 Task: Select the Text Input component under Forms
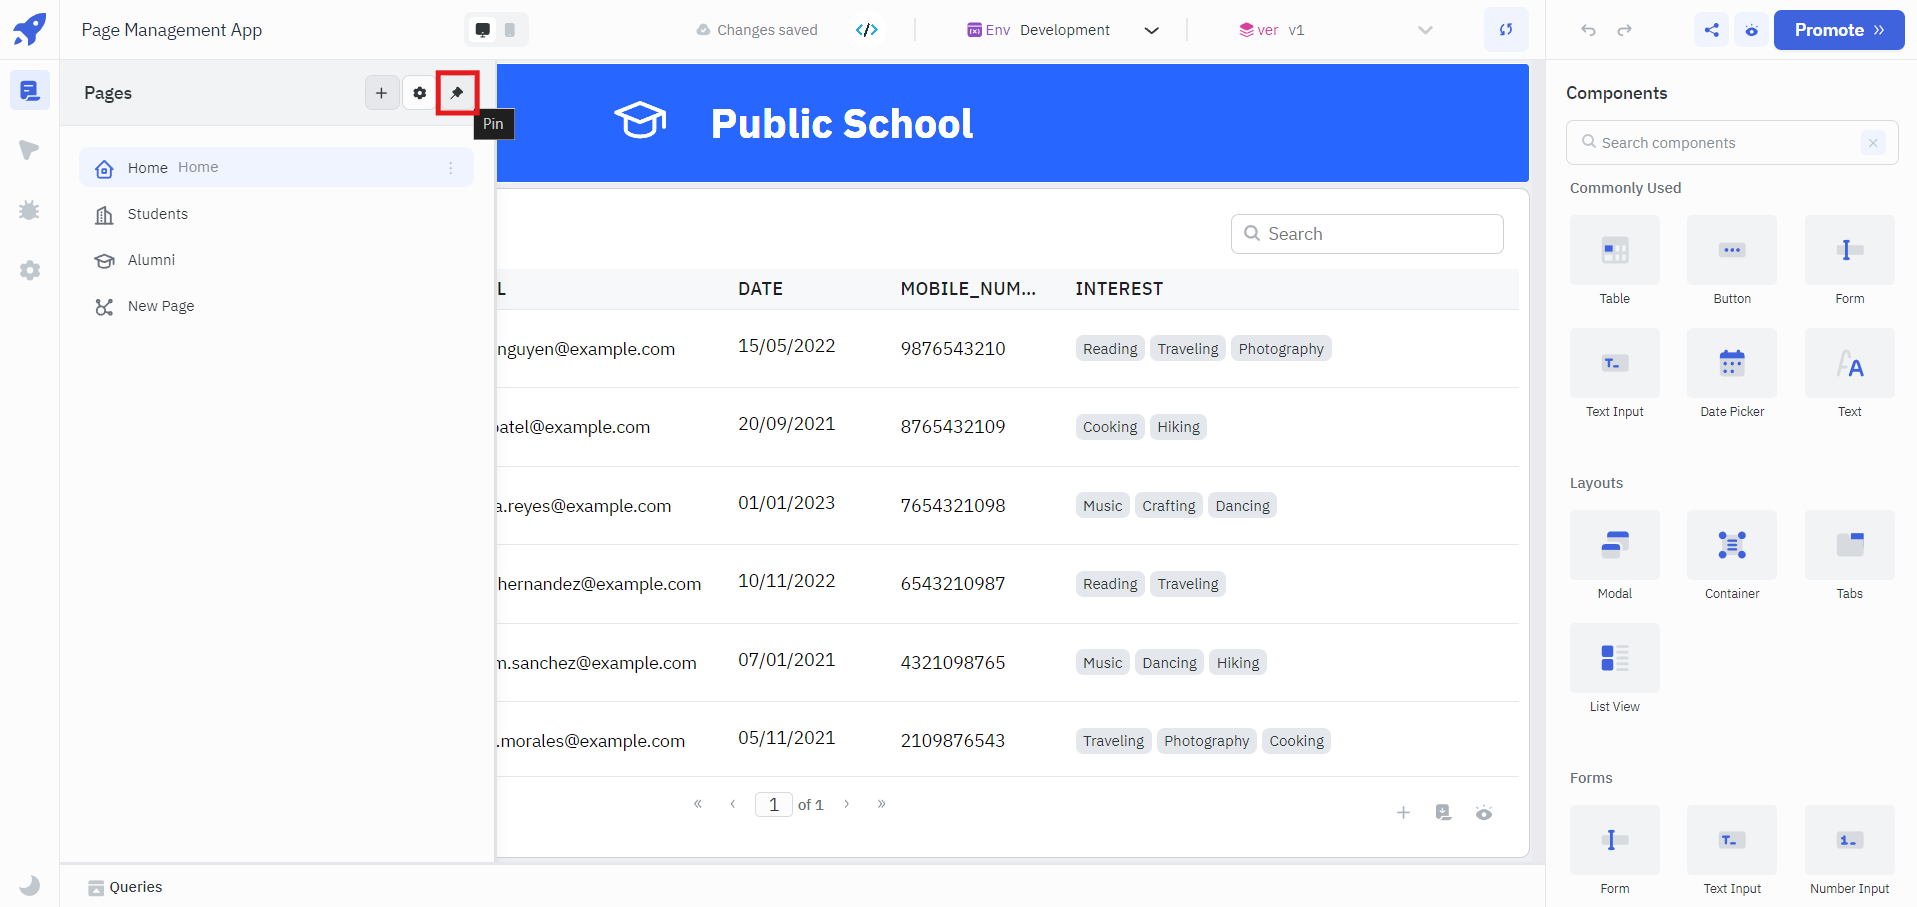pos(1732,851)
